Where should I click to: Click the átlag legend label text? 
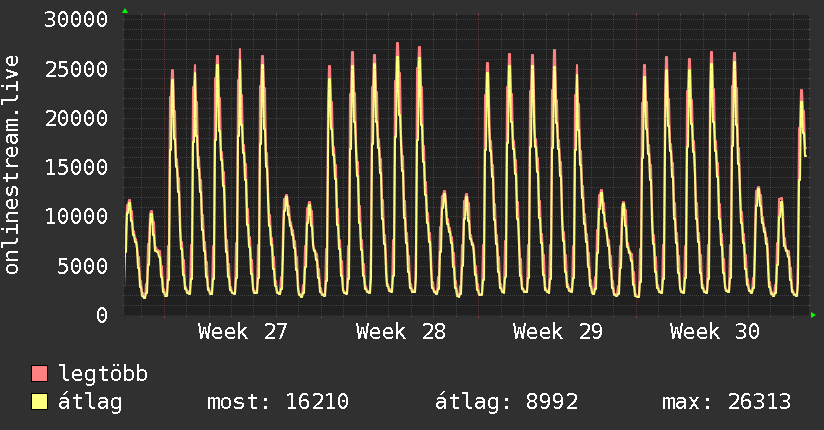click(x=90, y=402)
